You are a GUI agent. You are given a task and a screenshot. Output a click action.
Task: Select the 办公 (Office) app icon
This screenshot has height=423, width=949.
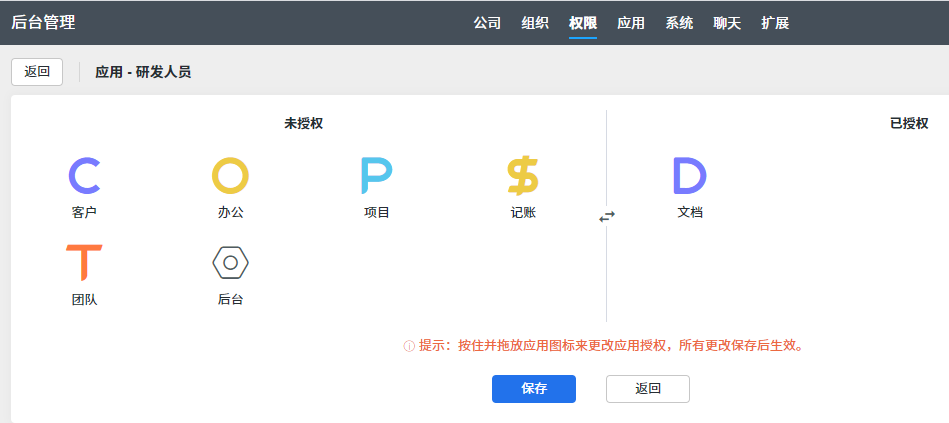230,176
